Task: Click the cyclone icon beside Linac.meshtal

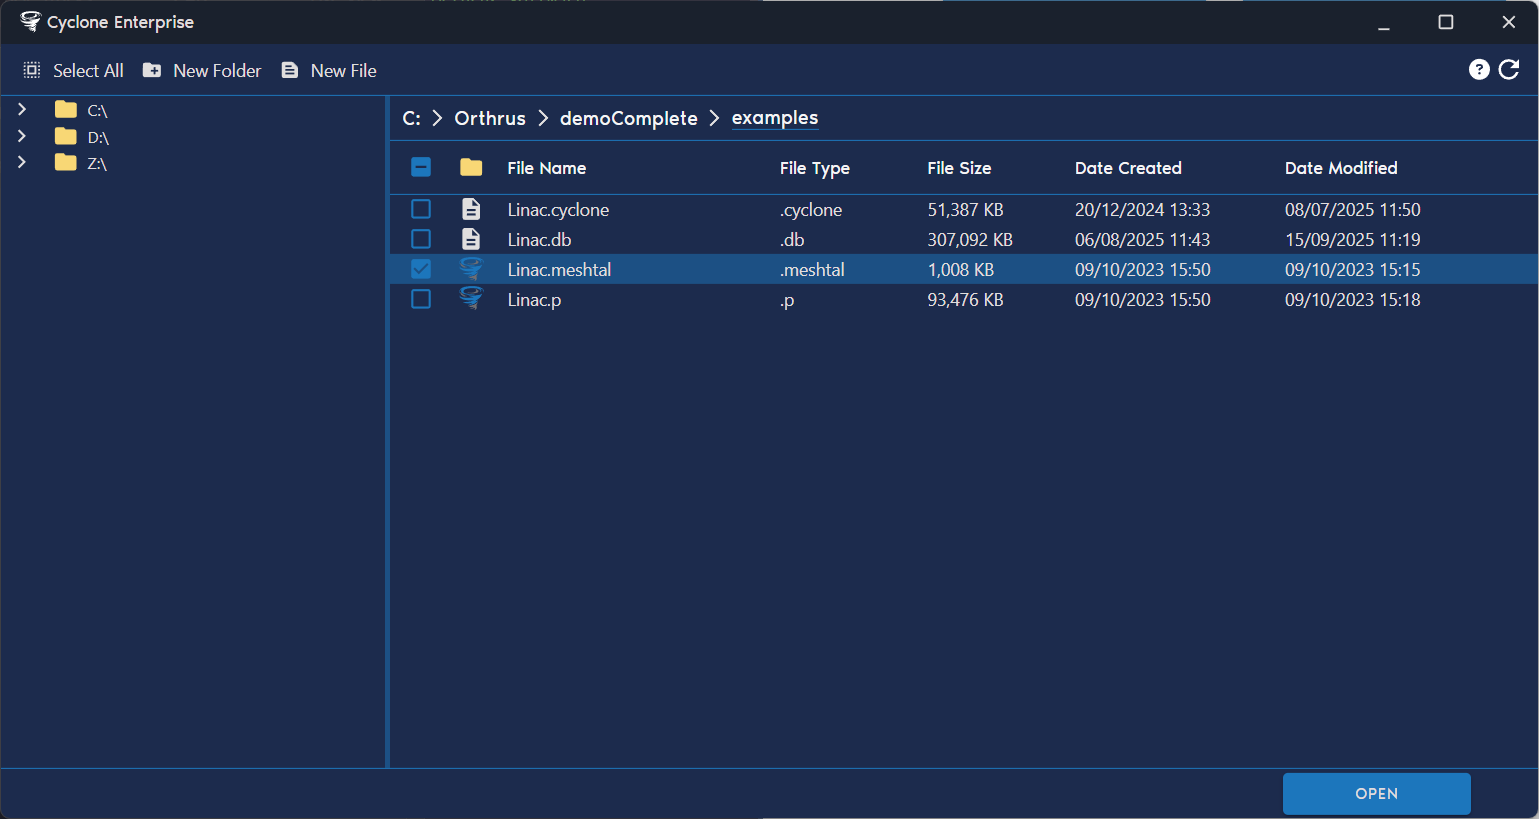Action: pos(471,268)
